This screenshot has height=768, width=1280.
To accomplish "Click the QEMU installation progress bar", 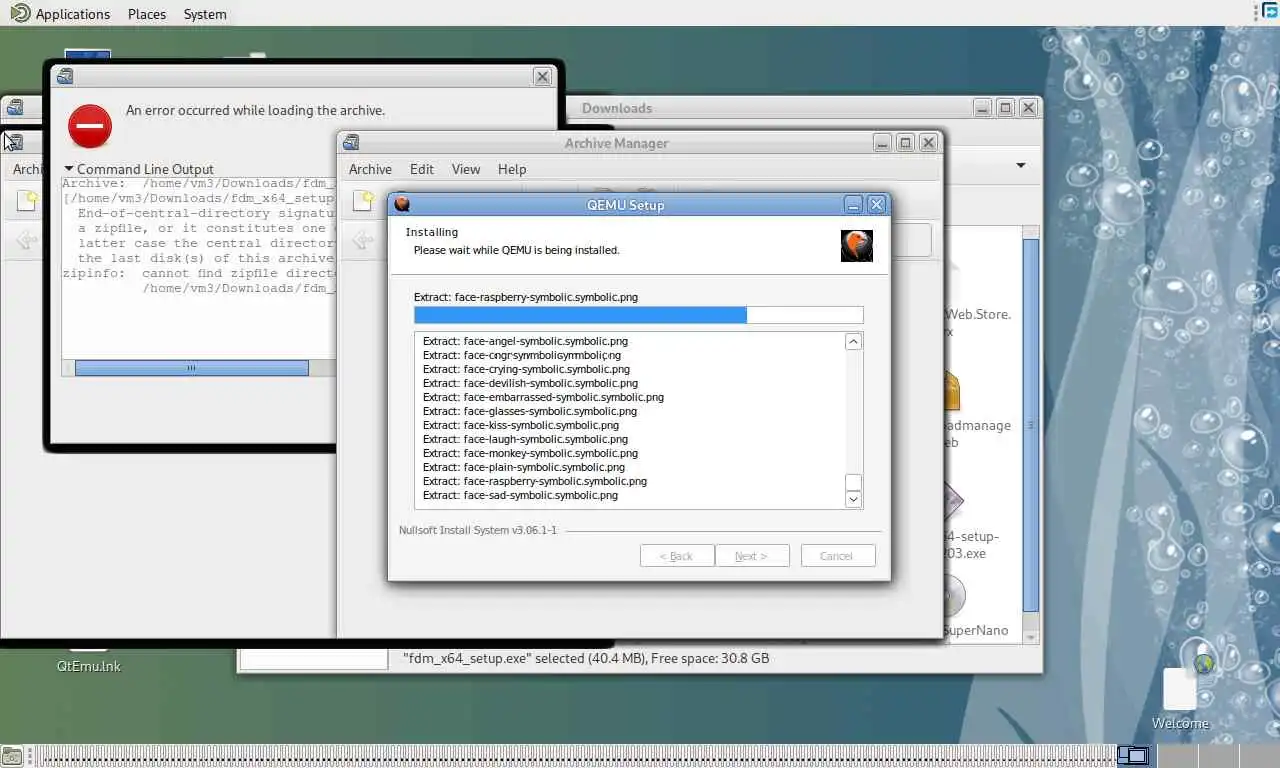I will [638, 315].
